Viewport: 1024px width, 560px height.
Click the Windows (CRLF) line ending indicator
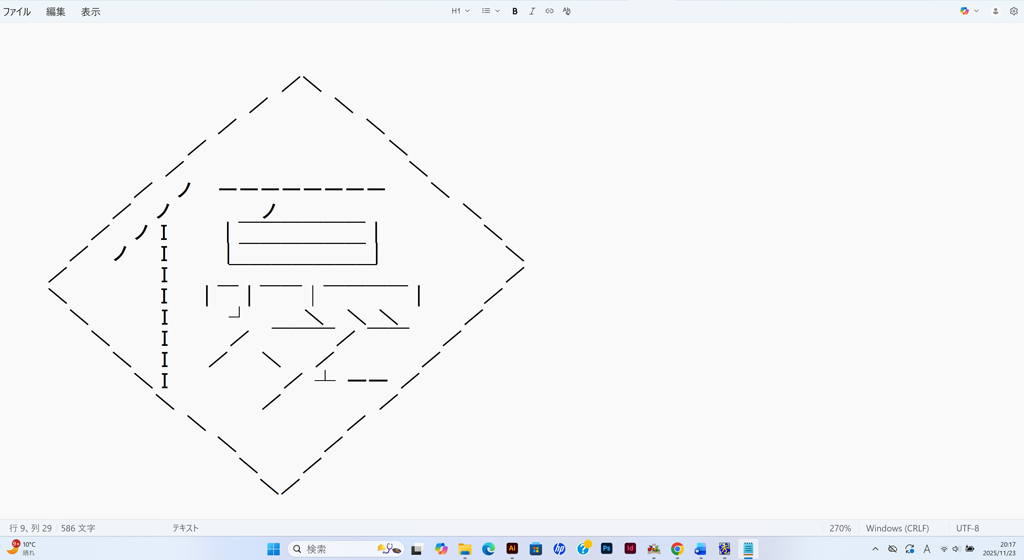coord(897,528)
